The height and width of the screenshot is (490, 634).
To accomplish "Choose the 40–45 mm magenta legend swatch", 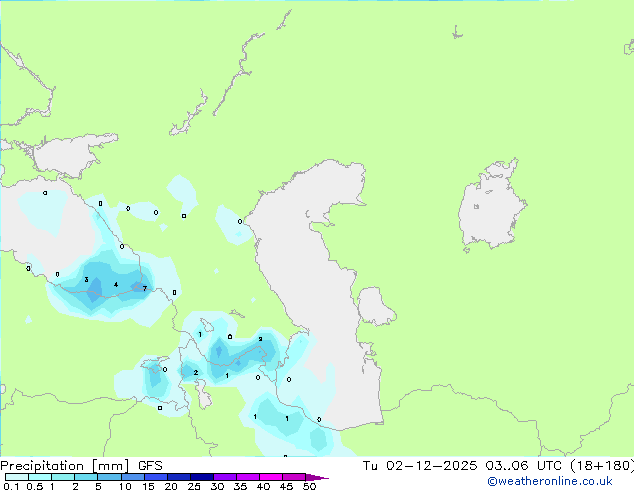I will 271,477.
